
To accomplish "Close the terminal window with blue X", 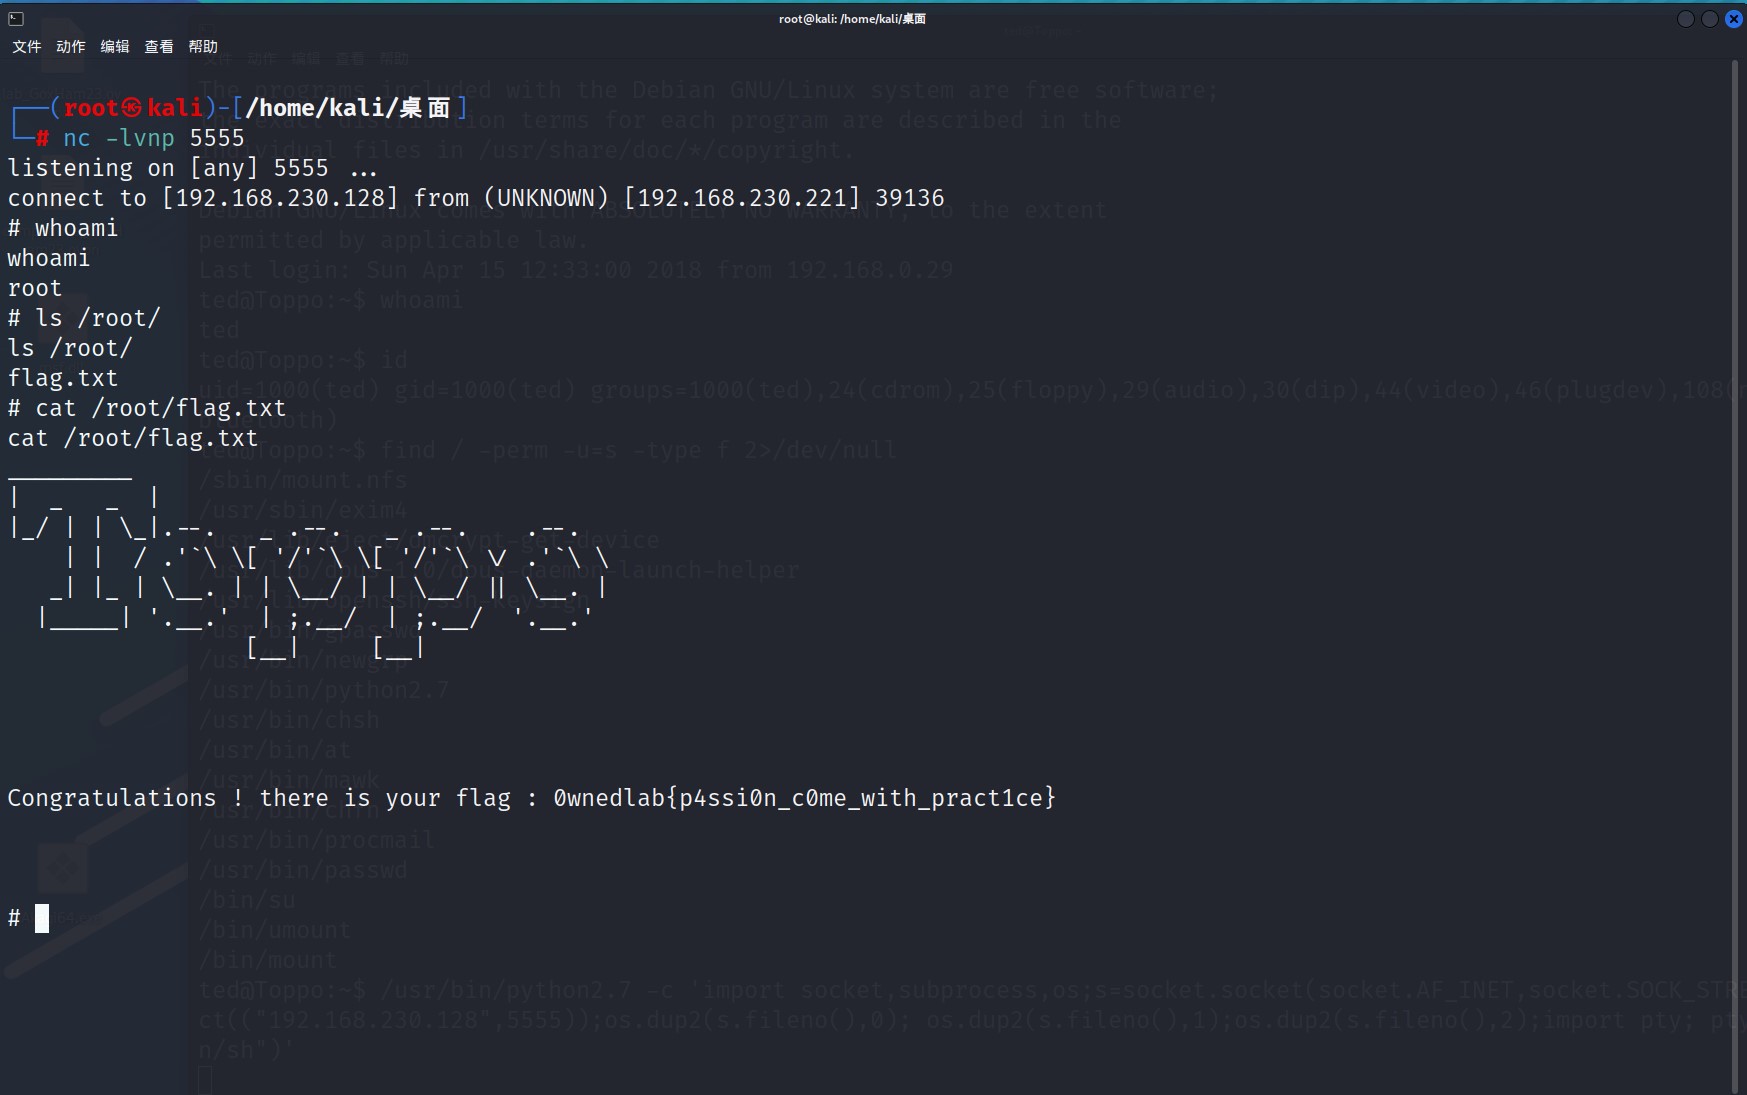I will 1734,19.
